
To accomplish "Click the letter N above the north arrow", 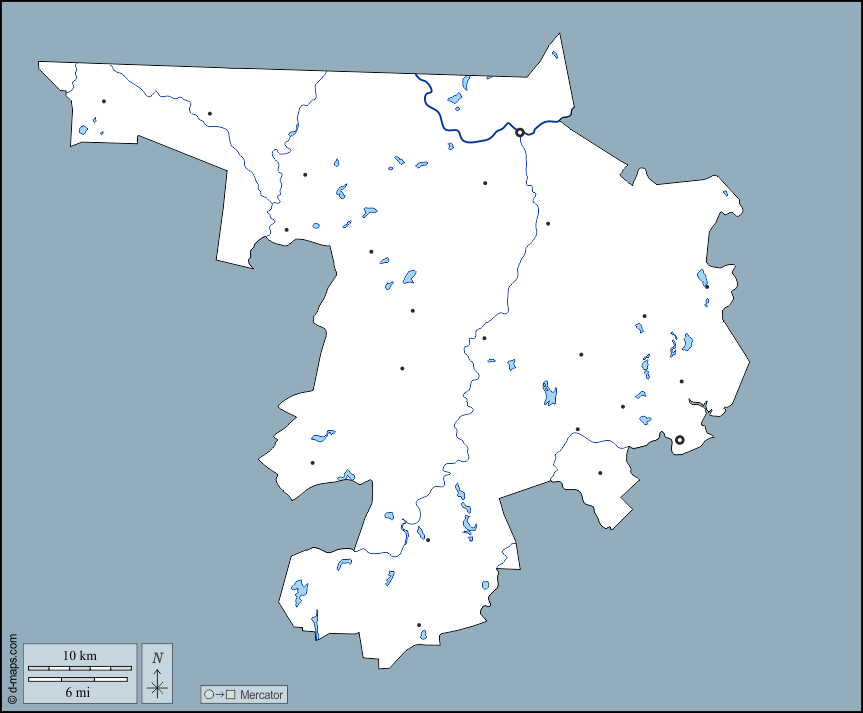I will (x=157, y=657).
